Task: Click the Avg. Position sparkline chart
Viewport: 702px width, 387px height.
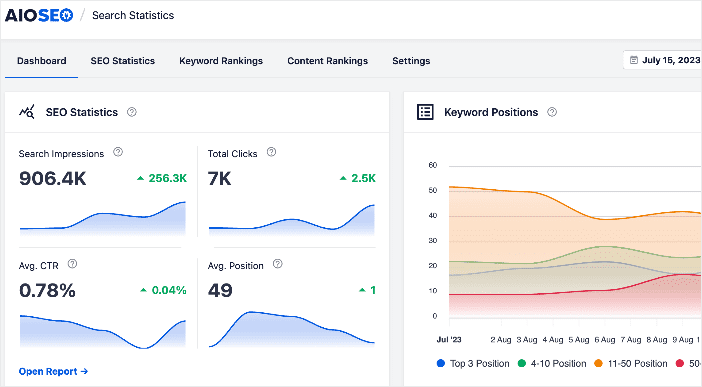Action: click(x=291, y=329)
